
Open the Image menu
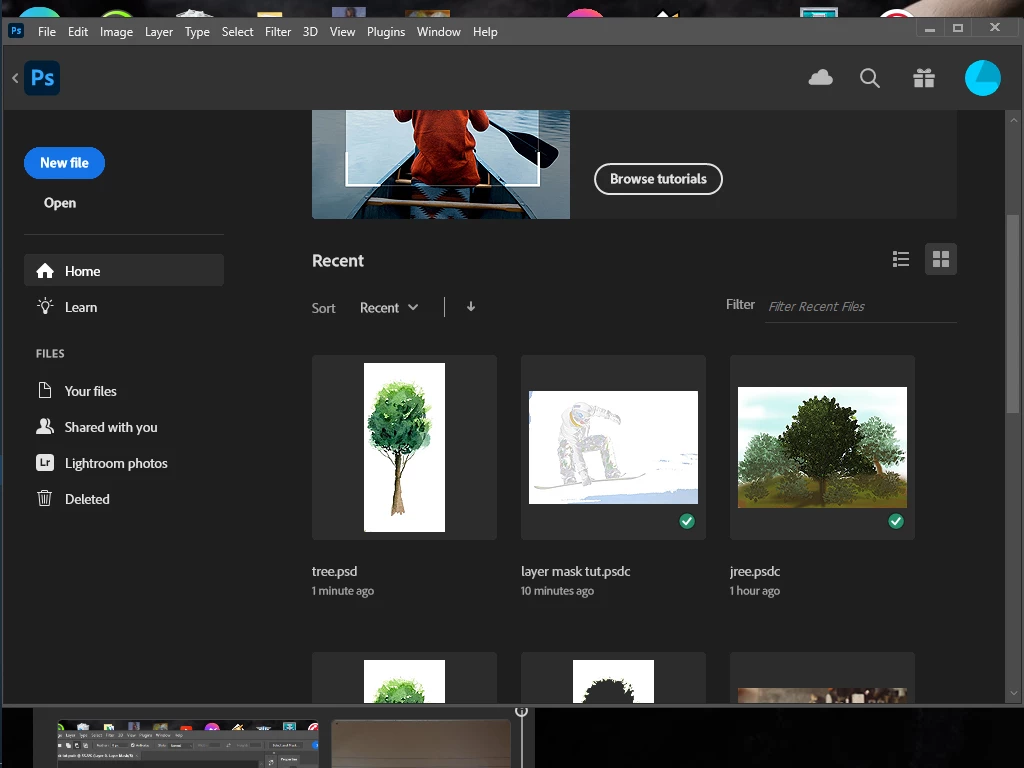pyautogui.click(x=116, y=31)
